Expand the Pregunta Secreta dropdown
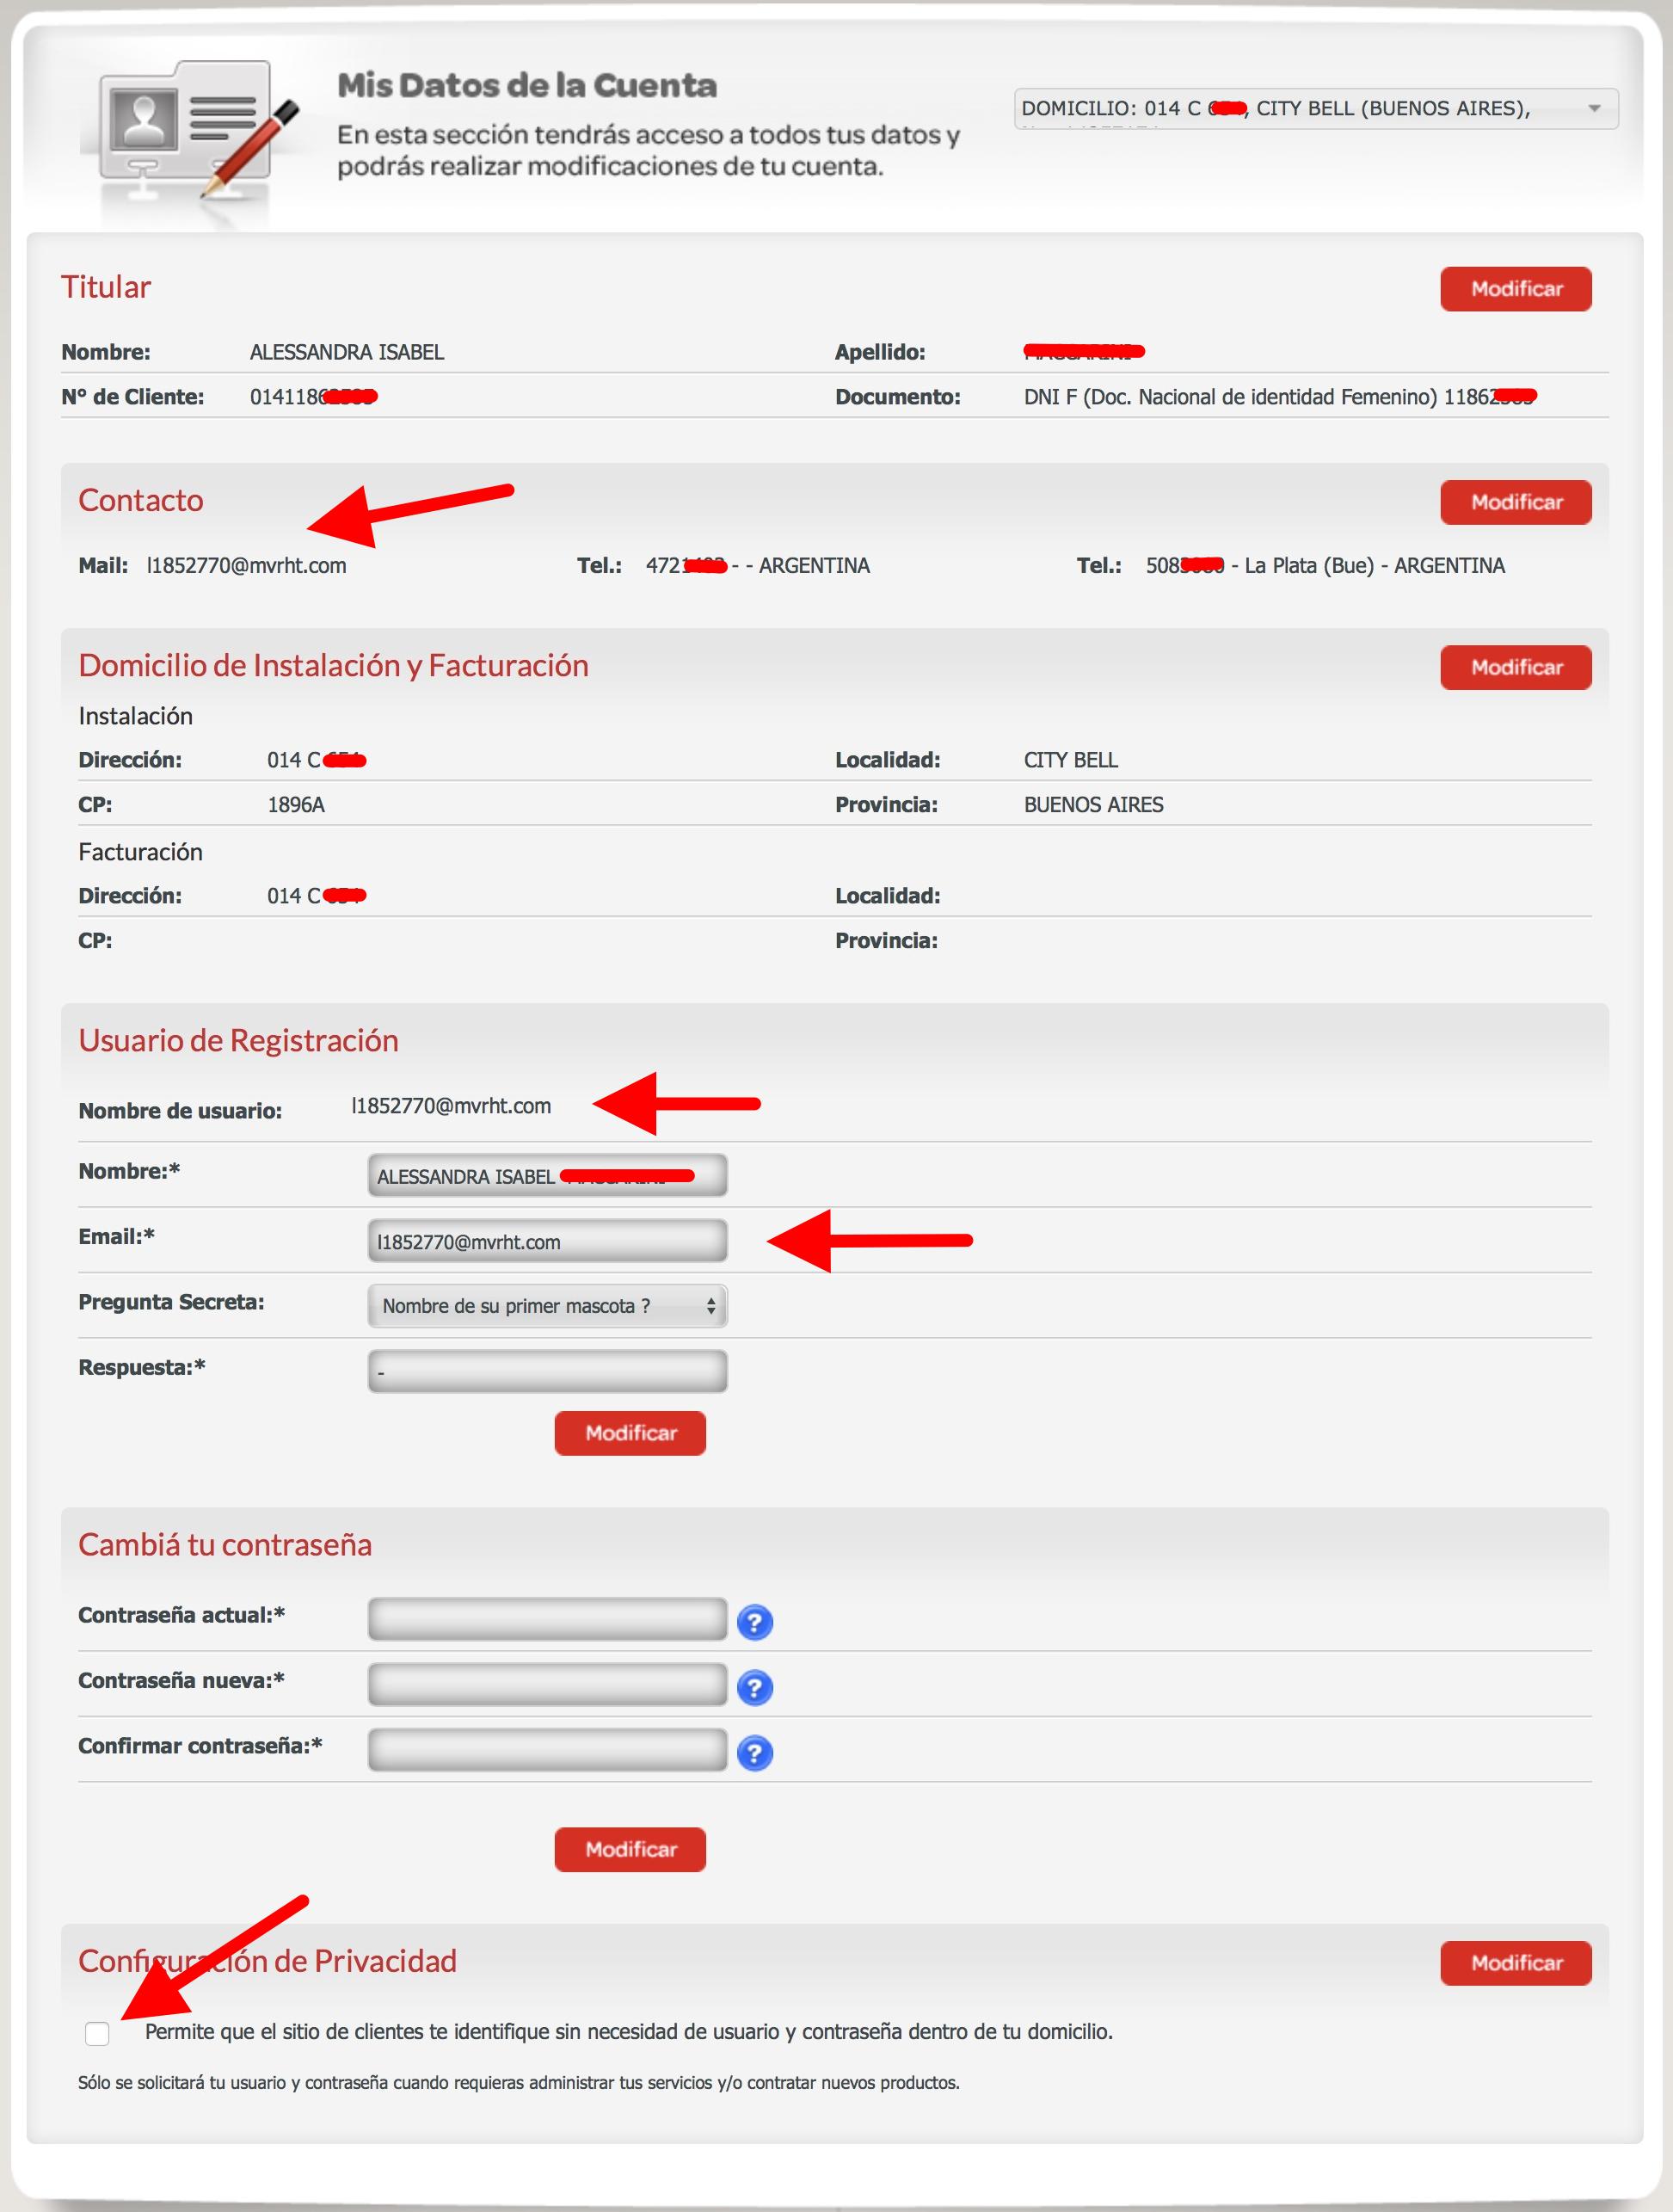The width and height of the screenshot is (1673, 2212). (x=547, y=1306)
